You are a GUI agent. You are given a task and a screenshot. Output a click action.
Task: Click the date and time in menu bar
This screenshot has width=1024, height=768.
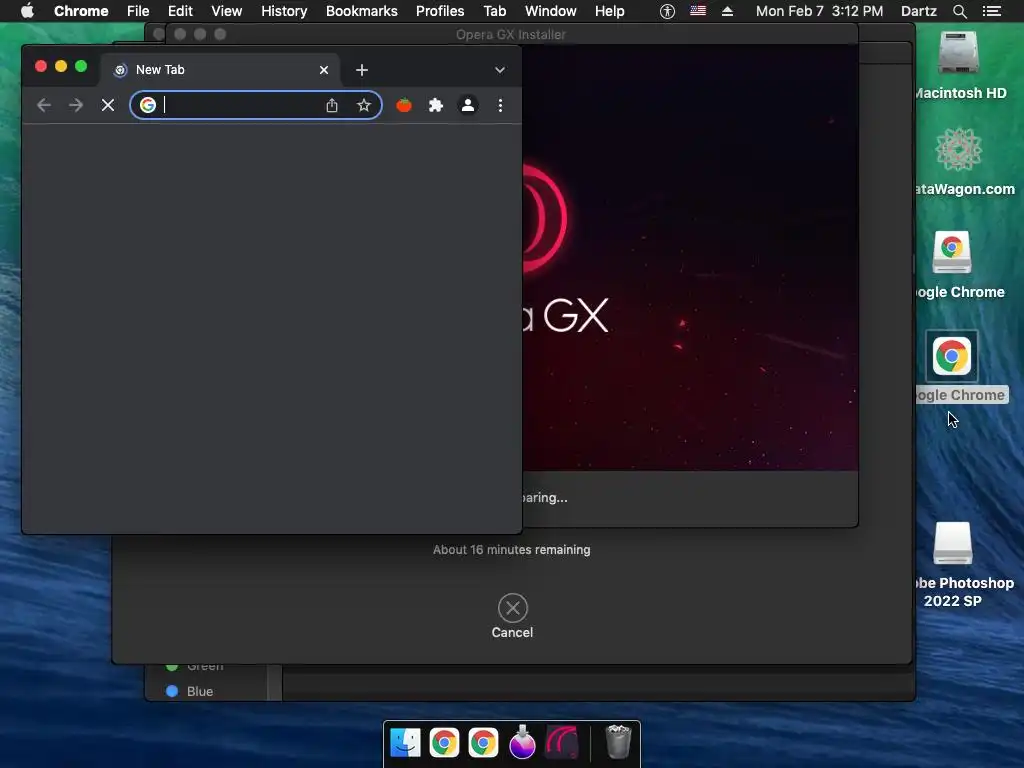tap(820, 11)
